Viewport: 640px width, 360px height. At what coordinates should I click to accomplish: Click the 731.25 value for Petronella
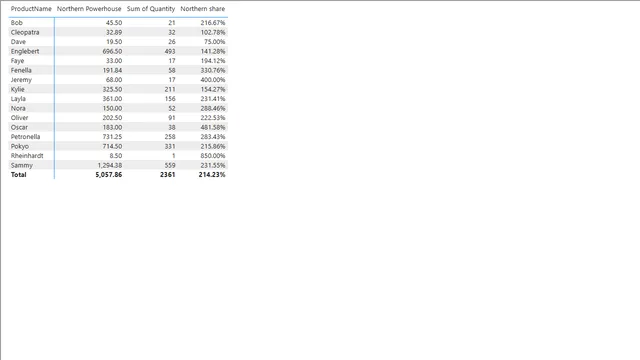[x=112, y=137]
